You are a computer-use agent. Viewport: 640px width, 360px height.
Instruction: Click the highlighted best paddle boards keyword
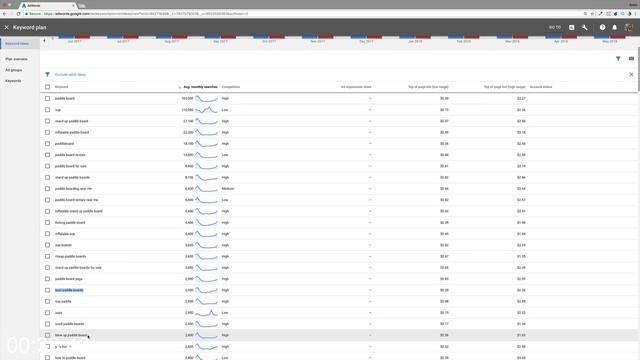(x=69, y=290)
